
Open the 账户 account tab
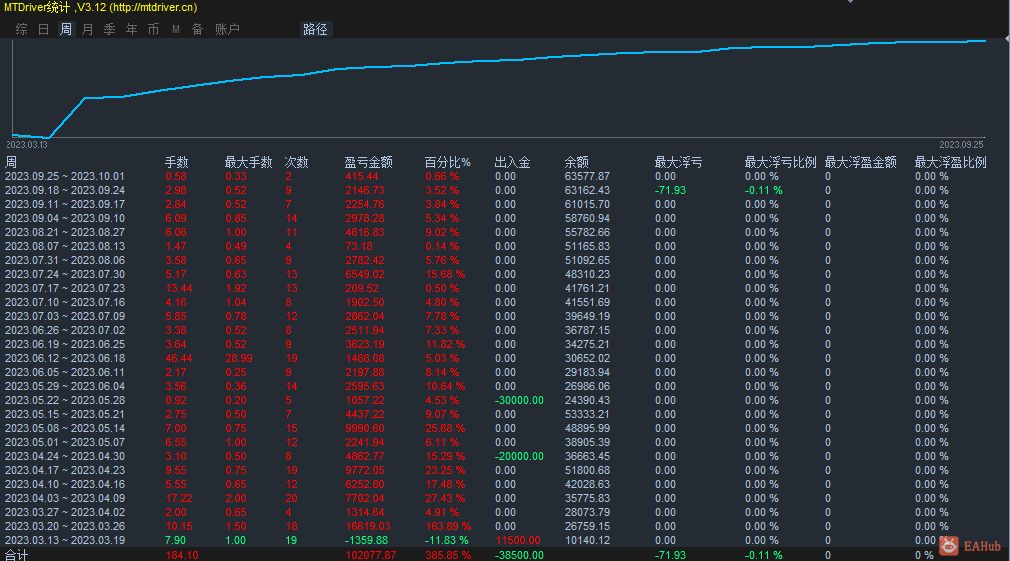pos(227,29)
